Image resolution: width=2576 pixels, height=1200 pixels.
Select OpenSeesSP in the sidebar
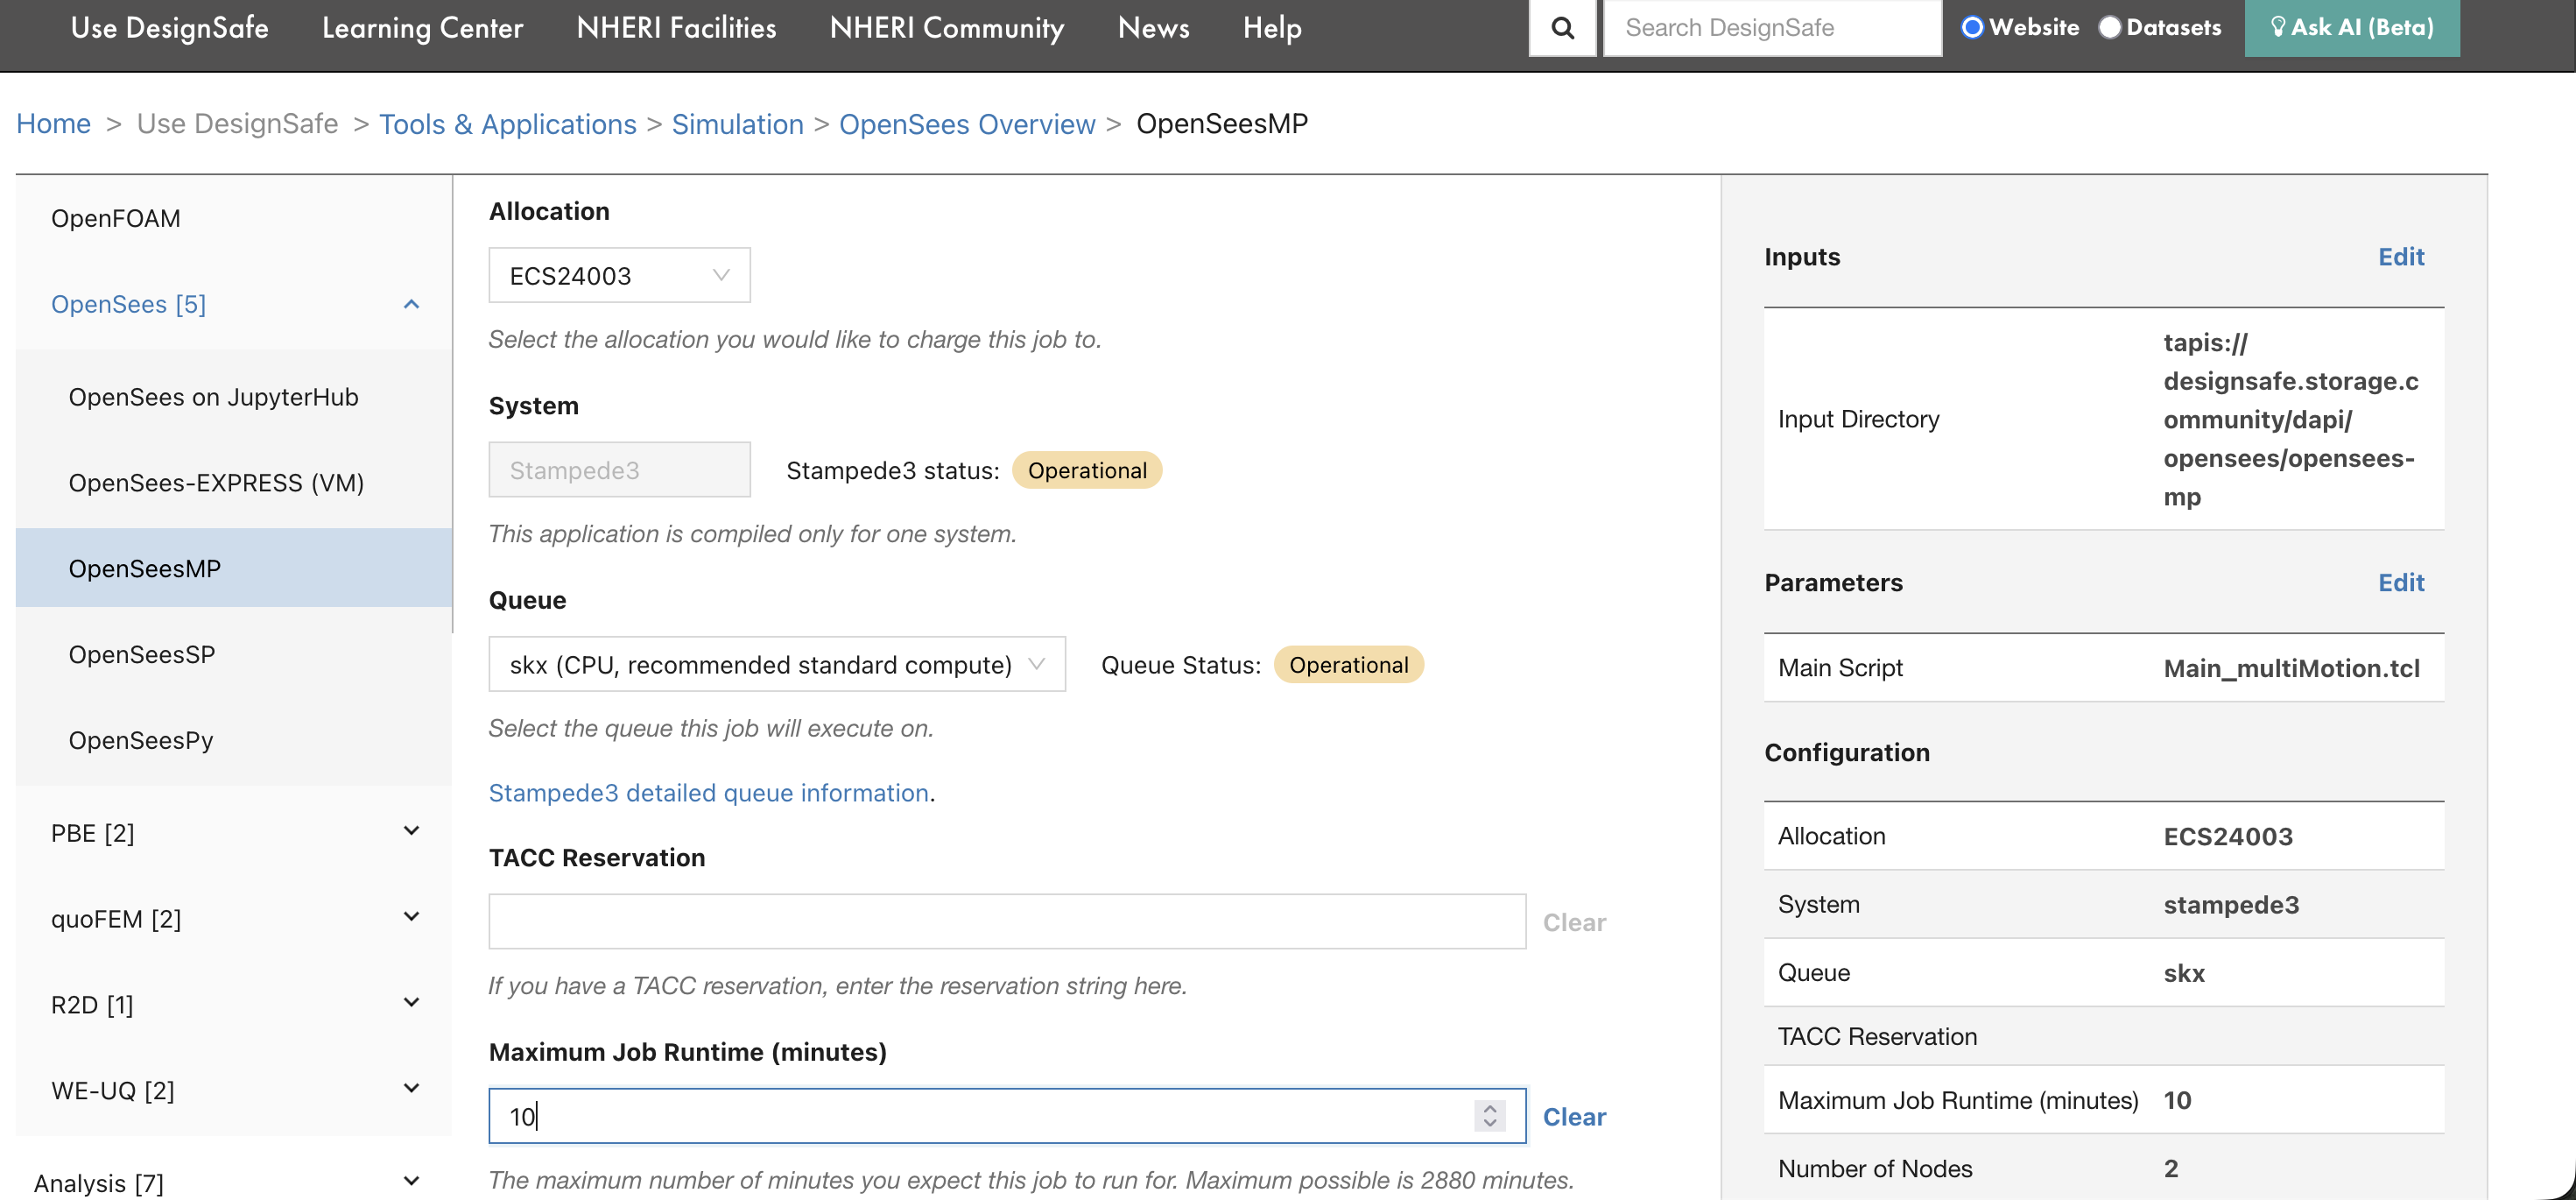tap(142, 654)
